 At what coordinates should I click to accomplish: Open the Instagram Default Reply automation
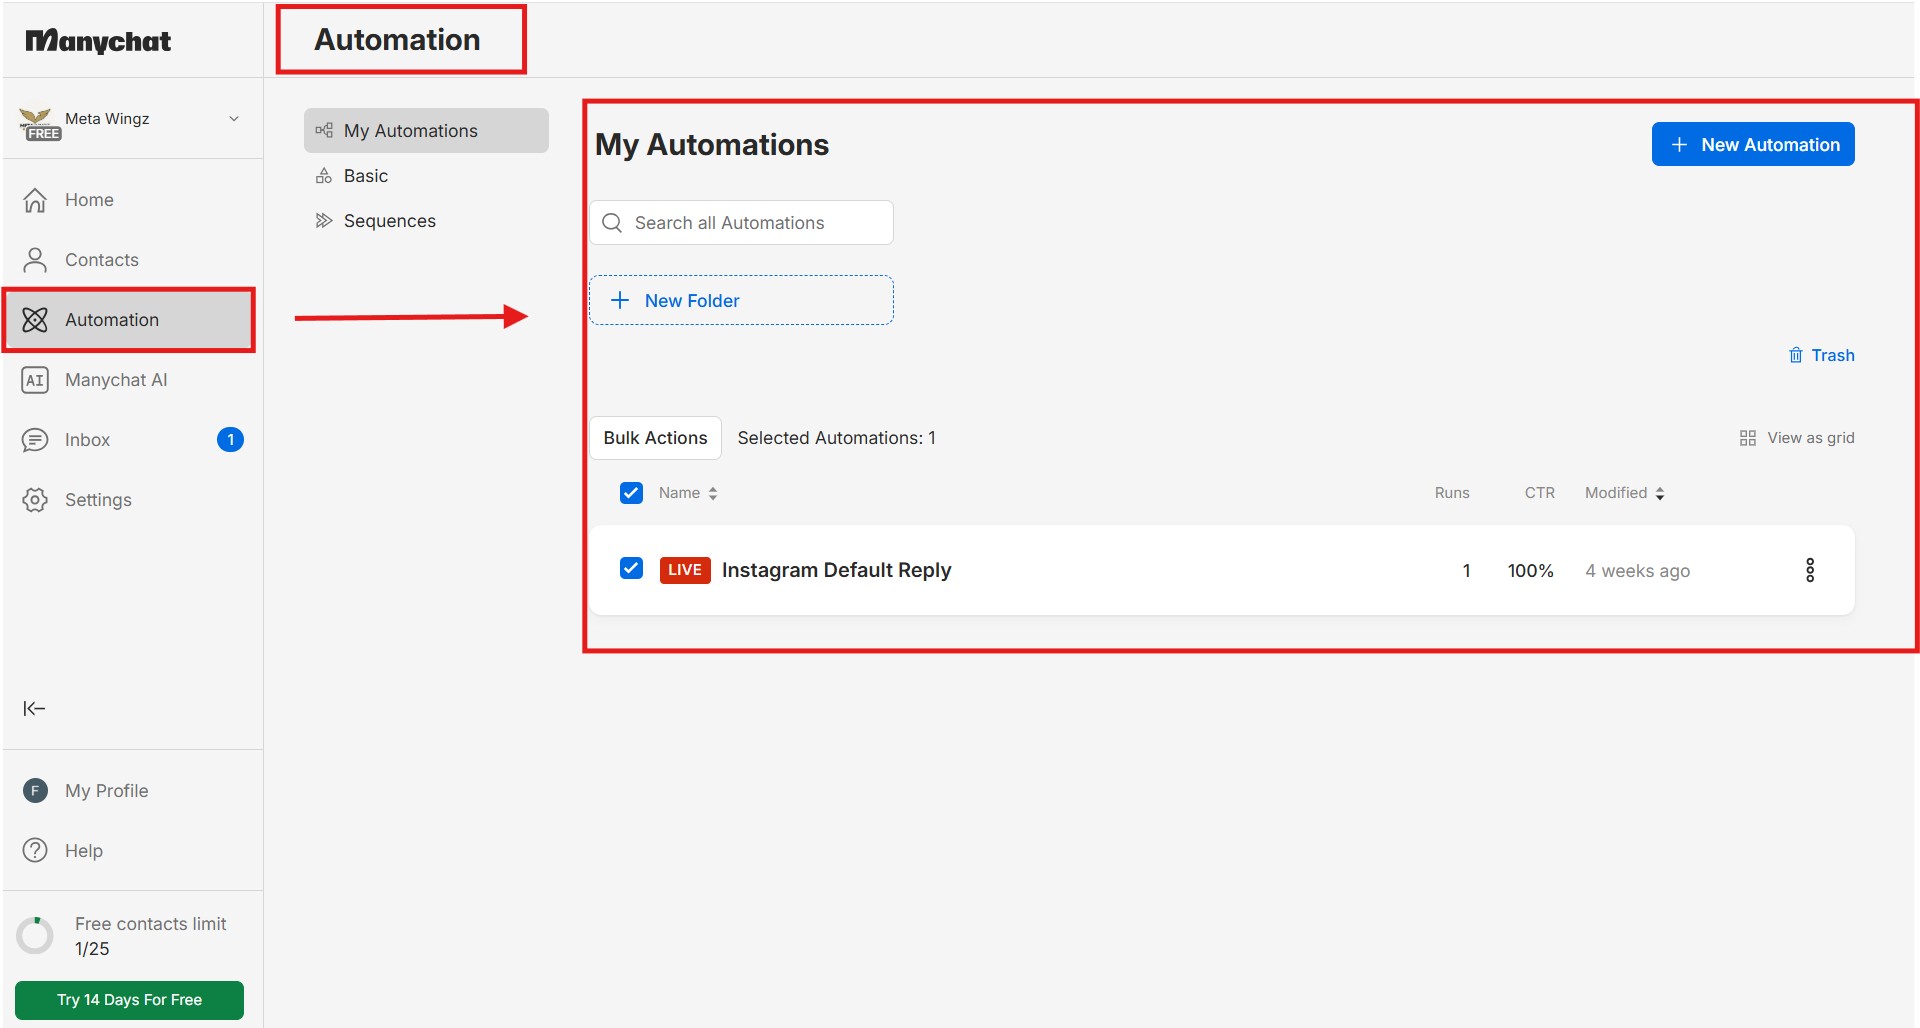[836, 570]
